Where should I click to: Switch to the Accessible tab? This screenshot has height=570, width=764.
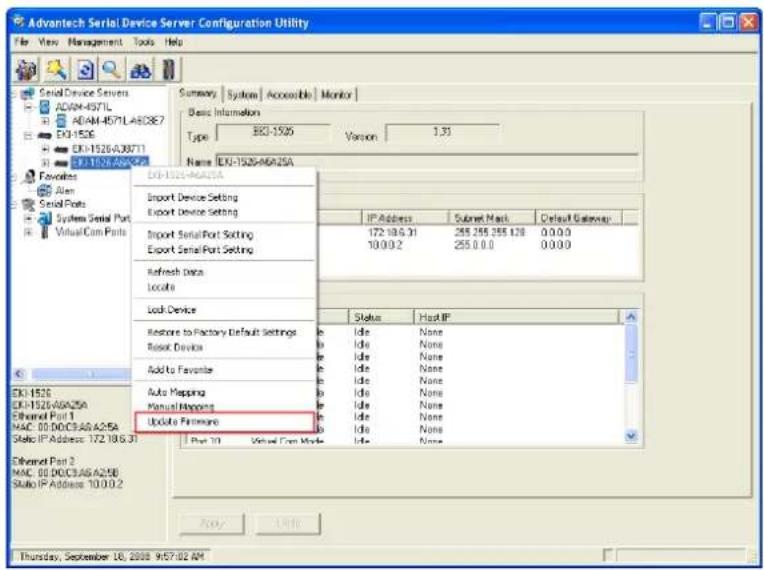point(289,95)
